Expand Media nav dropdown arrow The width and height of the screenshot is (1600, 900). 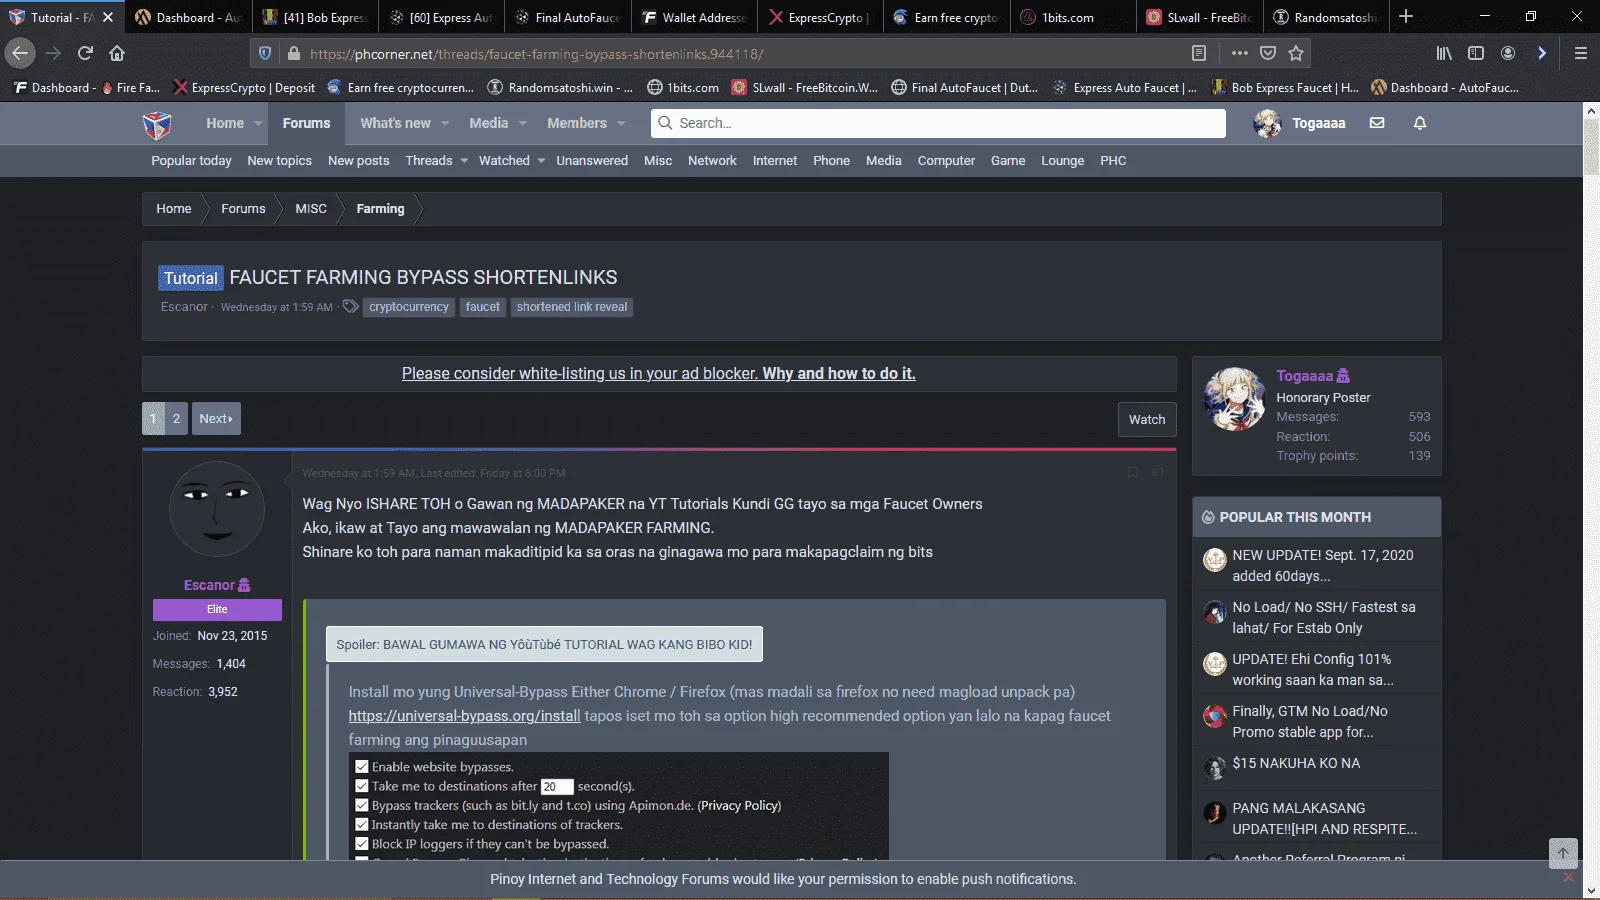pos(522,123)
